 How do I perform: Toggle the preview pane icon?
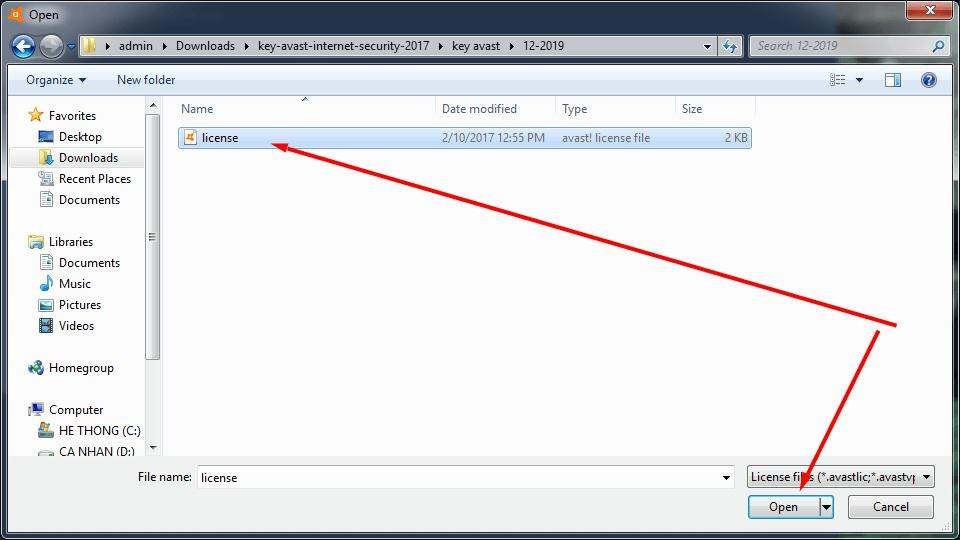(x=893, y=80)
